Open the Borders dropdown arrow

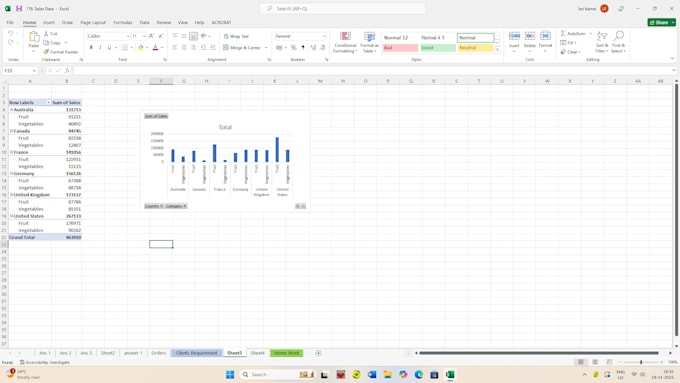[131, 47]
